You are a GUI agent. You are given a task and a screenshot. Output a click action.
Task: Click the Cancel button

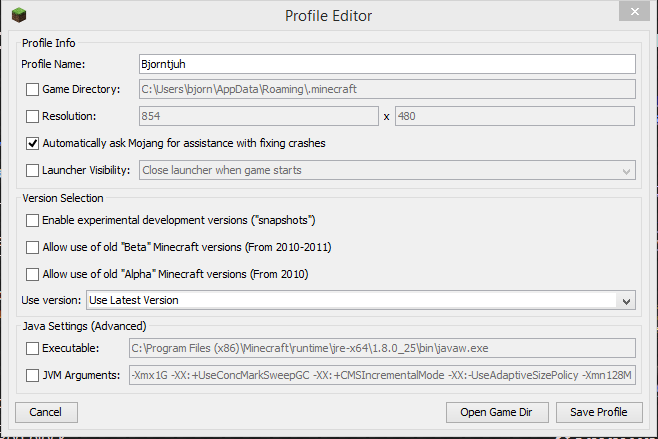(46, 413)
